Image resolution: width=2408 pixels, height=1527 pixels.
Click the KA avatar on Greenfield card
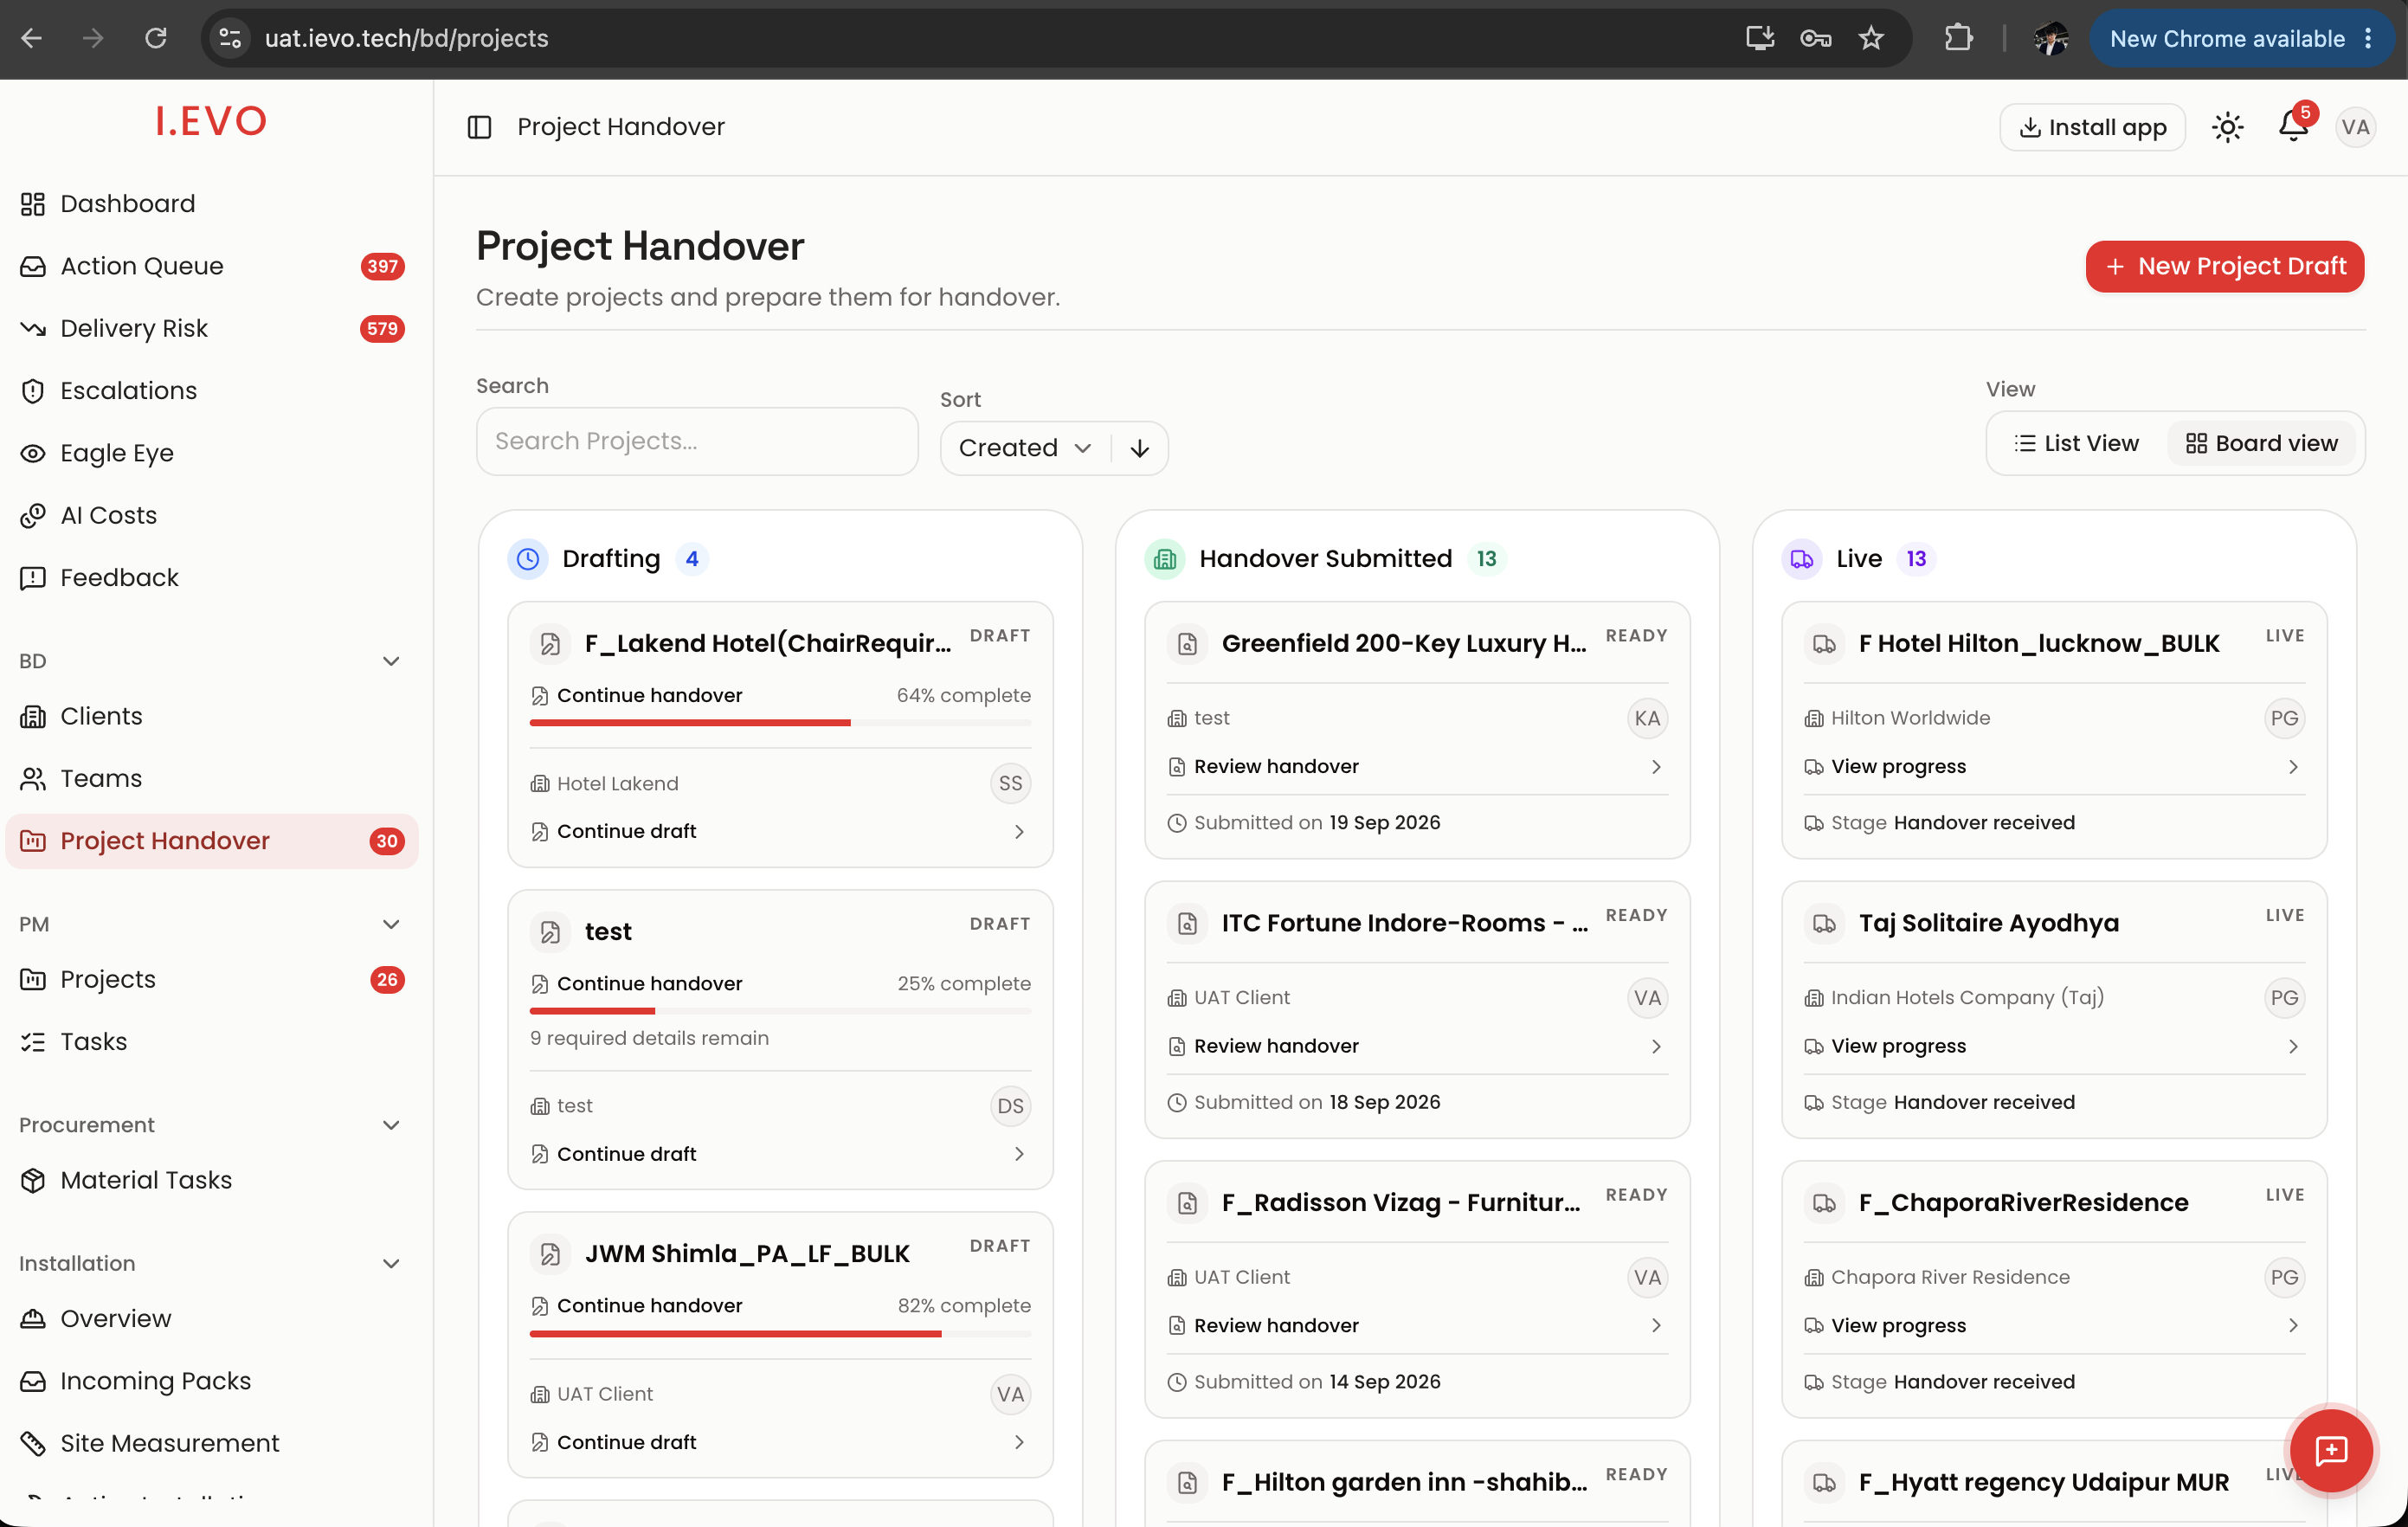coord(1647,718)
